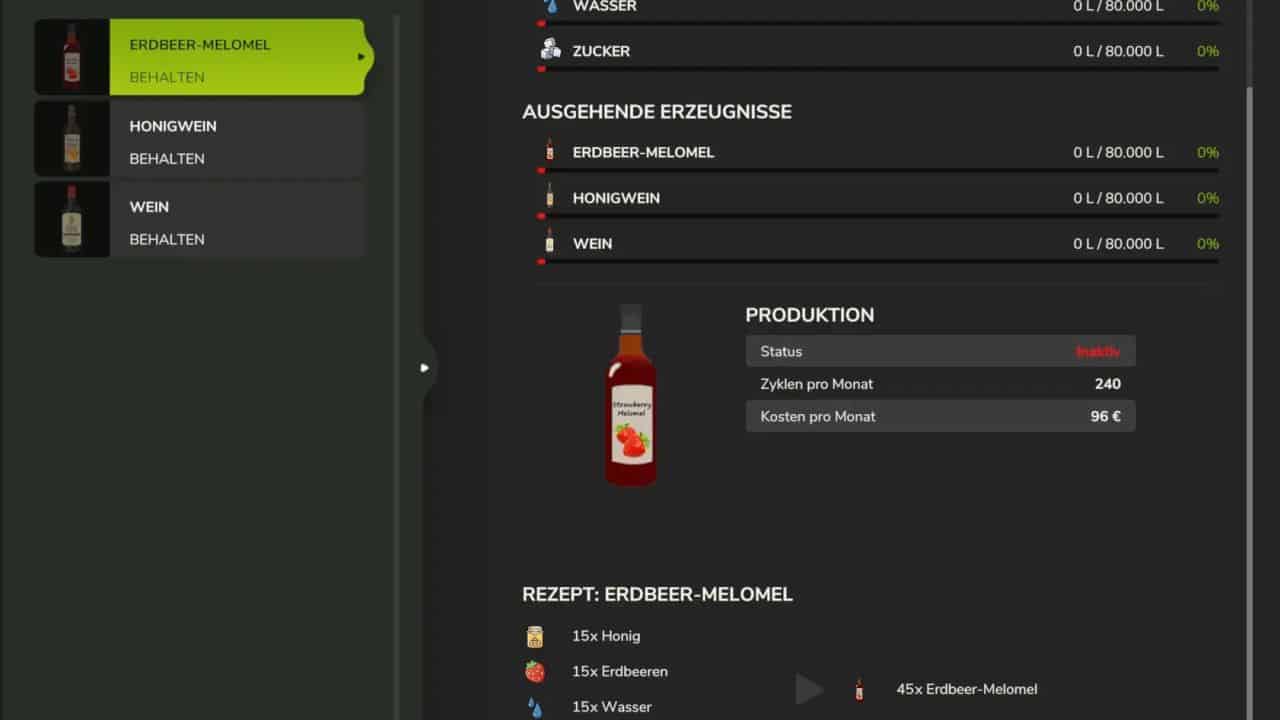Toggle Behalten mode under Wein
The height and width of the screenshot is (720, 1280).
point(167,240)
